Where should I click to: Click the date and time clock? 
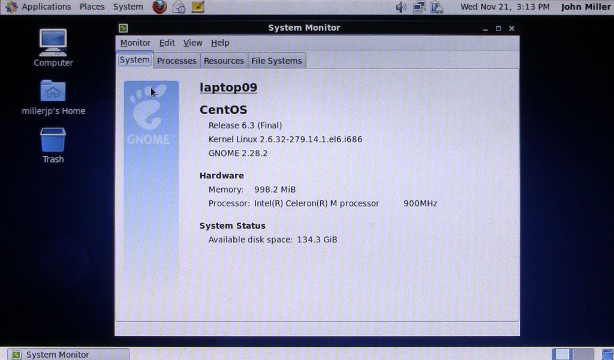click(x=505, y=7)
